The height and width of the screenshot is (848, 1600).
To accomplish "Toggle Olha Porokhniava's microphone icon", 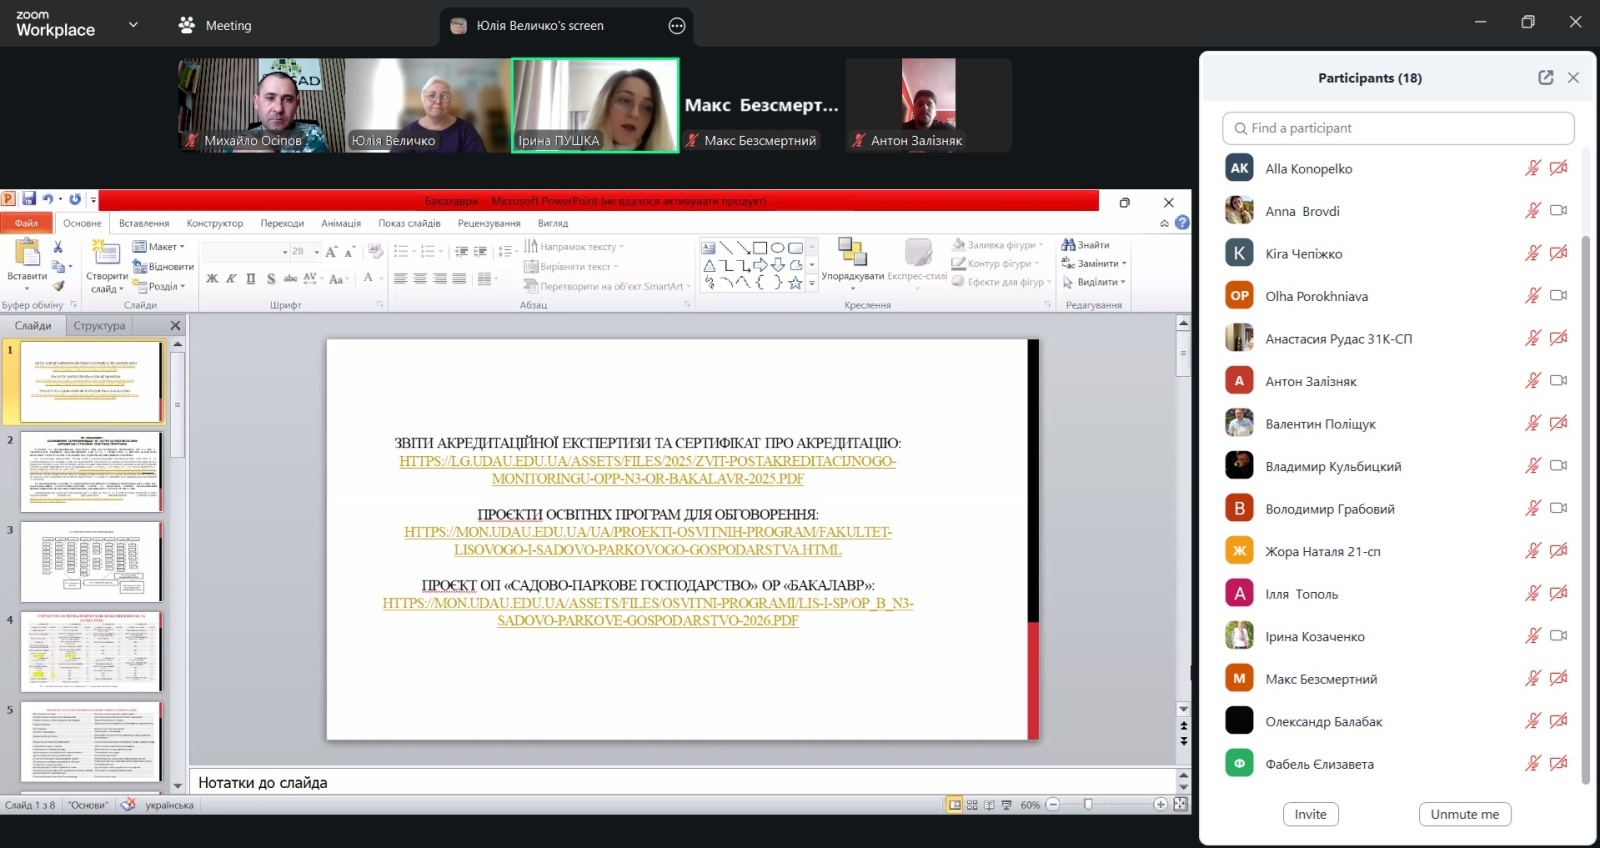I will pos(1532,296).
